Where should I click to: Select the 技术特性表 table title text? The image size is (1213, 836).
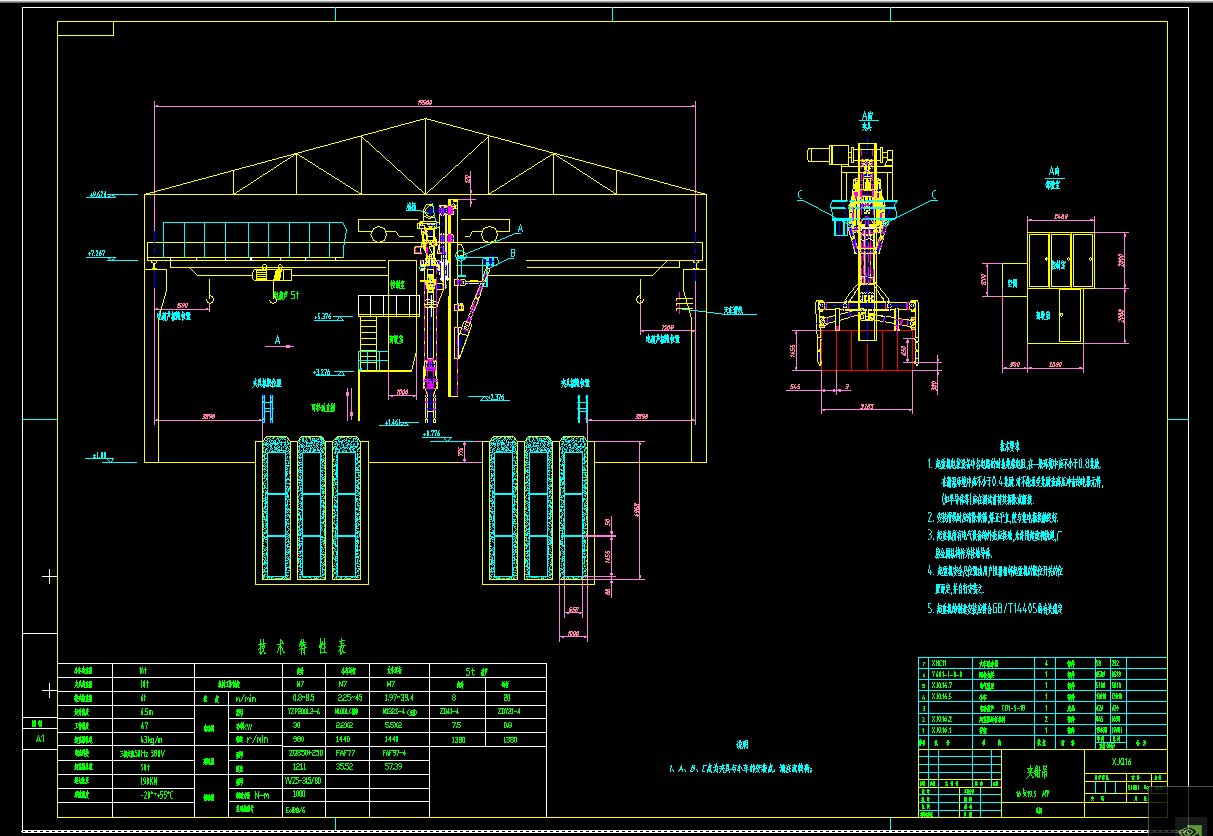click(302, 648)
